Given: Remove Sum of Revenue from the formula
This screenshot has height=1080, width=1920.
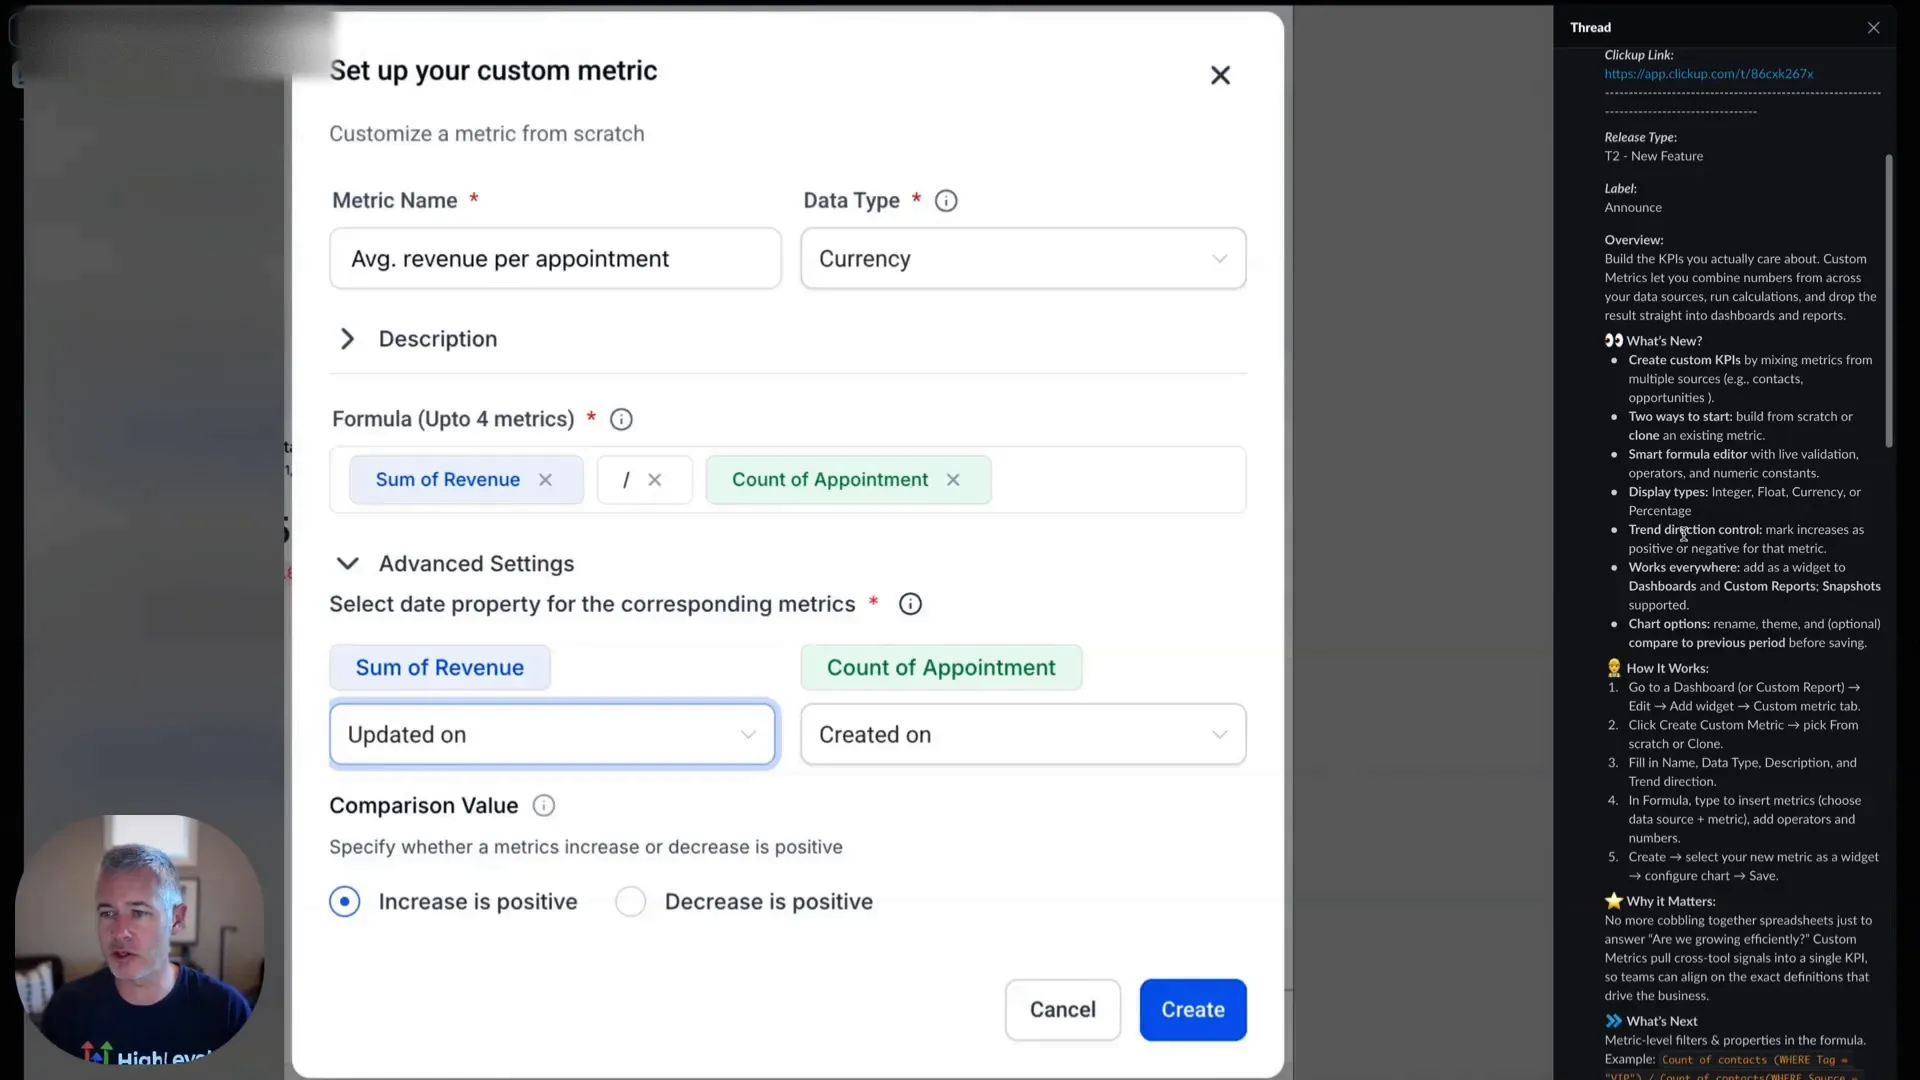Looking at the screenshot, I should pos(545,480).
